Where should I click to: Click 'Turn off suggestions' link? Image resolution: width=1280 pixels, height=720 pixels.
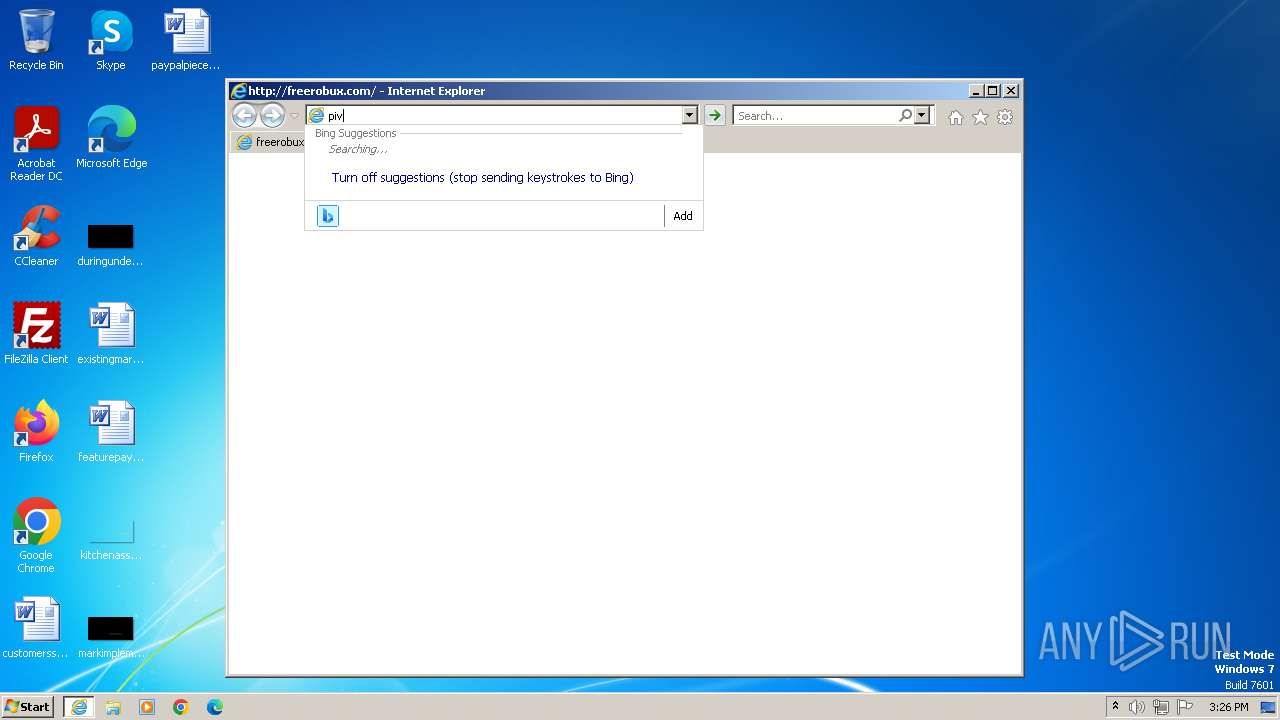[x=482, y=177]
